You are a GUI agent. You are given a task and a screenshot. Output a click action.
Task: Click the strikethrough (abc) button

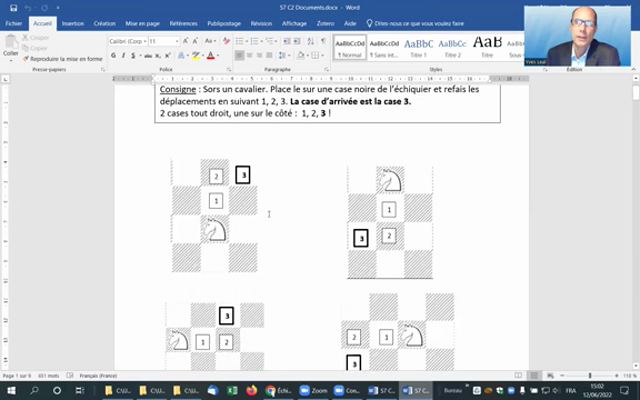(x=150, y=55)
